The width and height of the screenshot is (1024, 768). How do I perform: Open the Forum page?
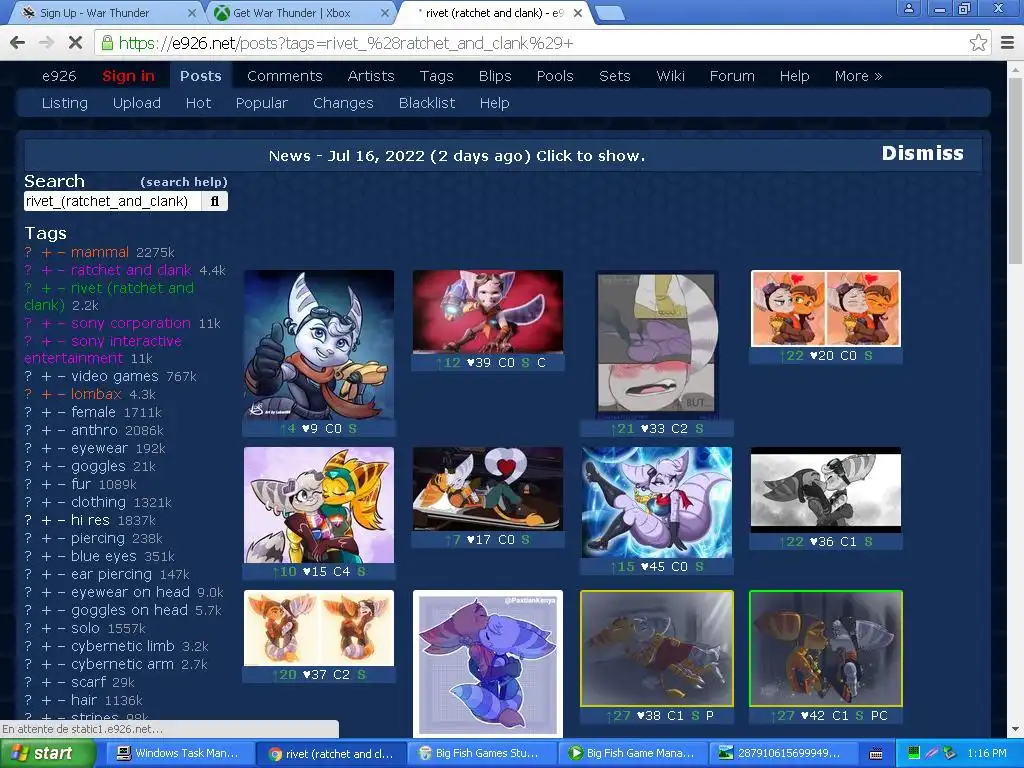732,76
